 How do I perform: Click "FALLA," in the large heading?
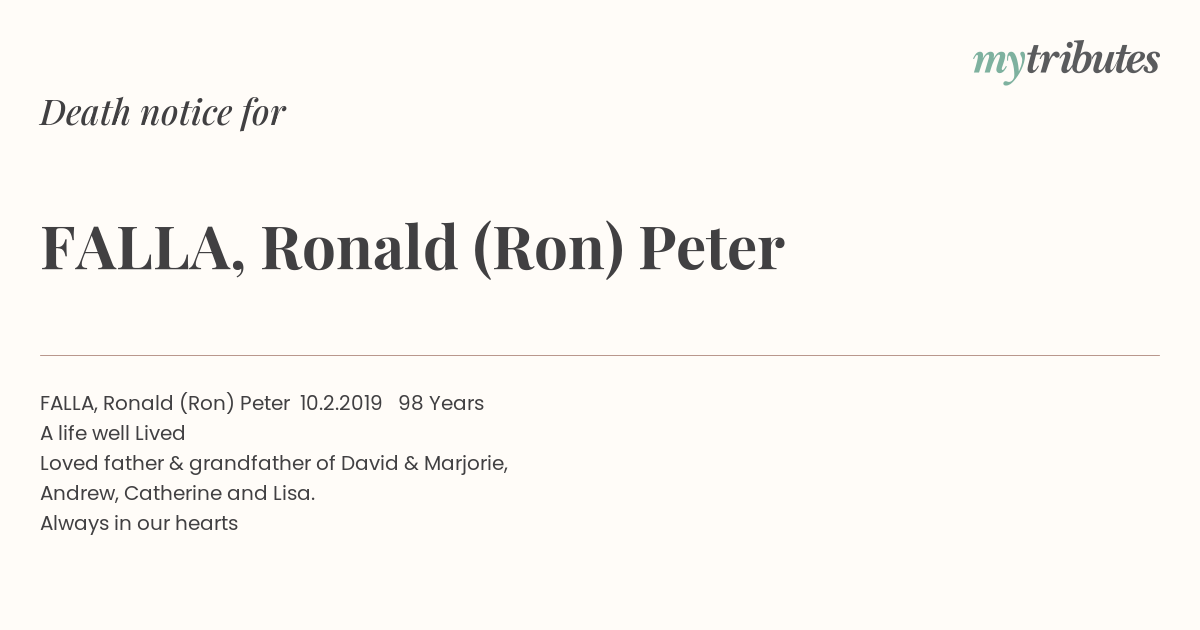click(143, 248)
